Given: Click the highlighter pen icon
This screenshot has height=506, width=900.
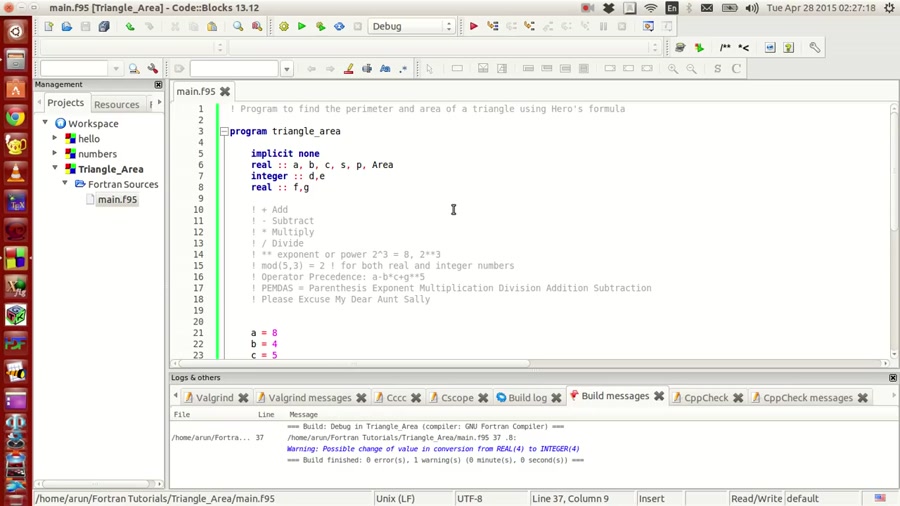Looking at the screenshot, I should [348, 69].
